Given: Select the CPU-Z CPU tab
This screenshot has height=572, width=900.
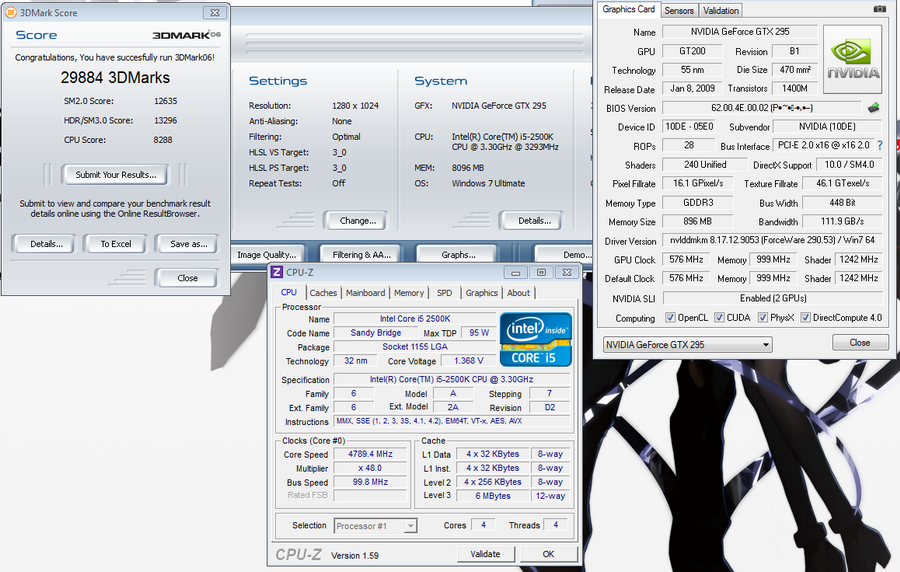Looking at the screenshot, I should pos(289,292).
